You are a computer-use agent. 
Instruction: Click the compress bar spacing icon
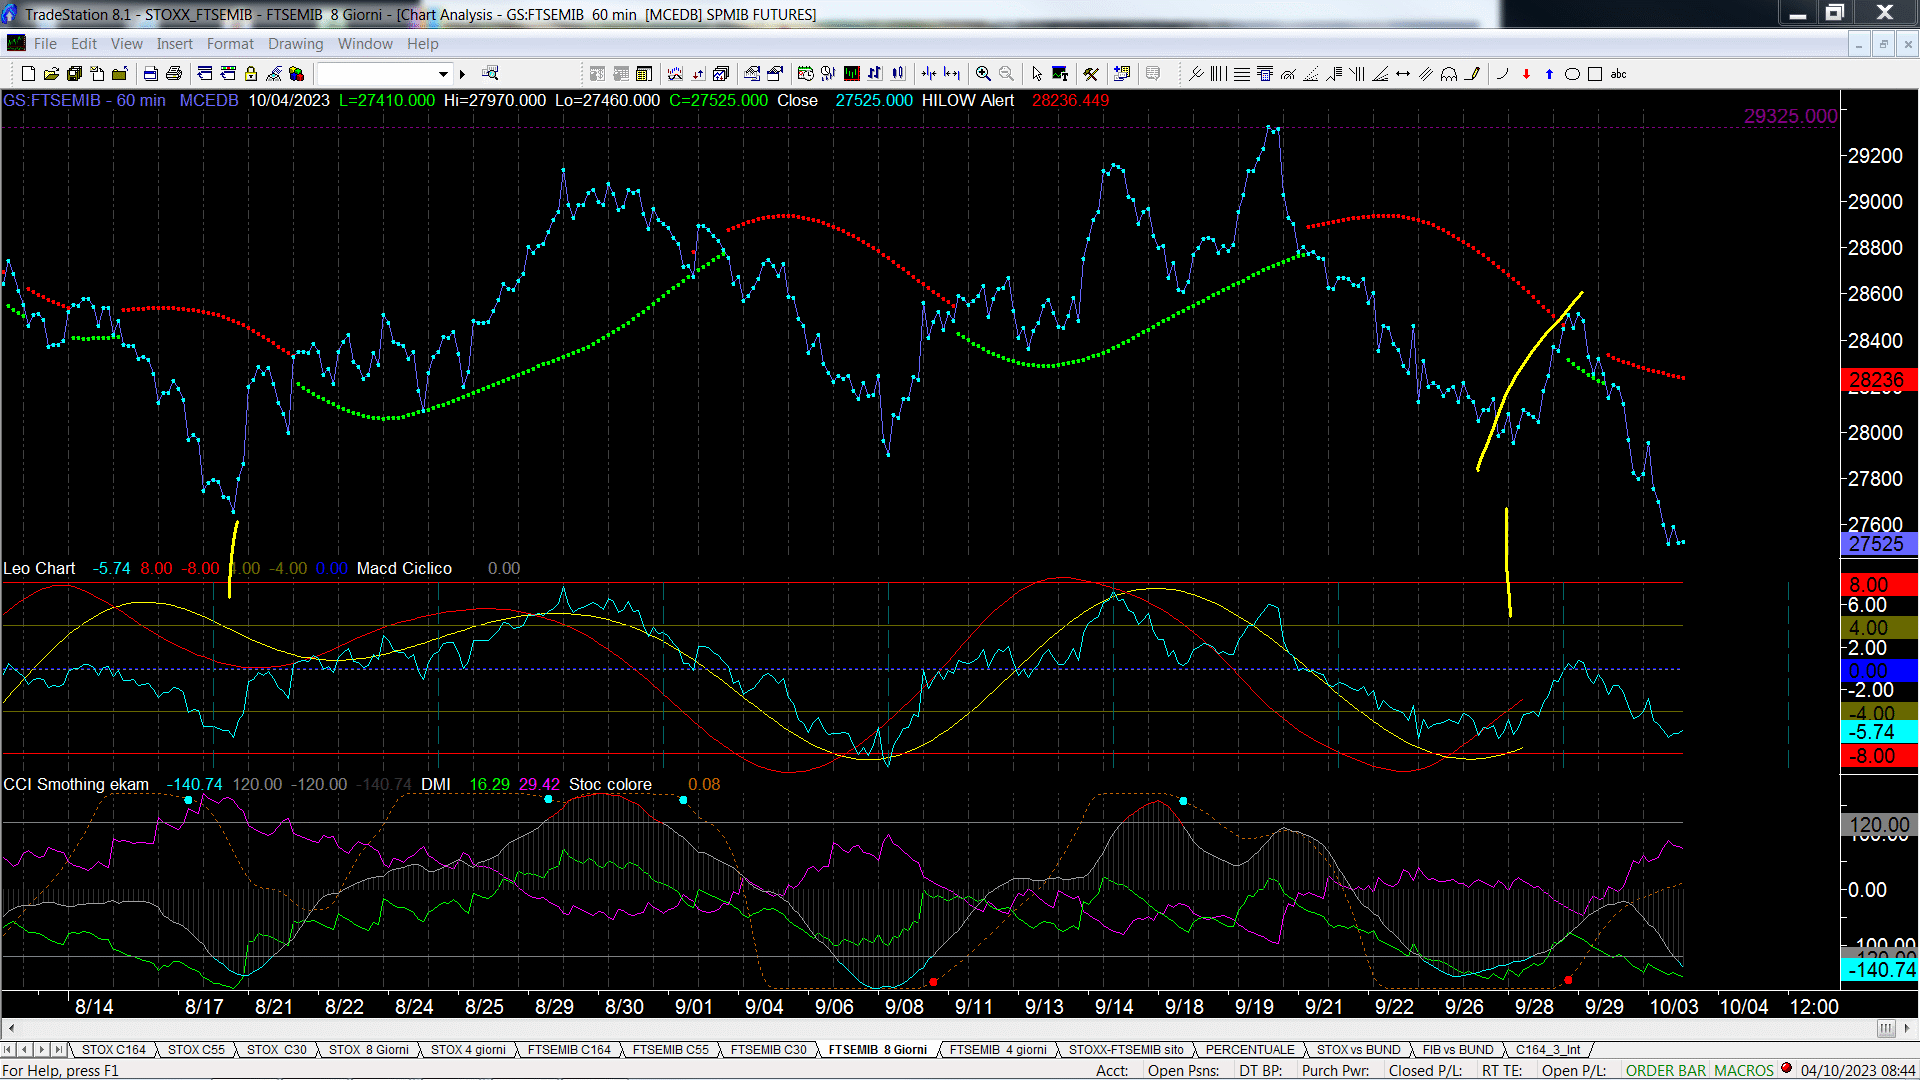[929, 74]
